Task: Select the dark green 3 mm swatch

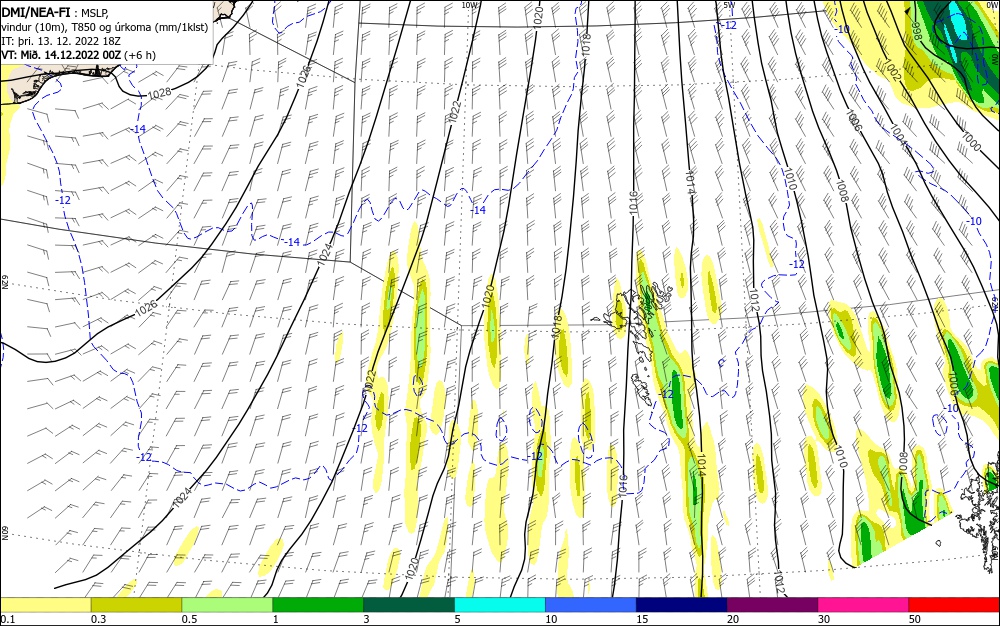Action: 409,605
